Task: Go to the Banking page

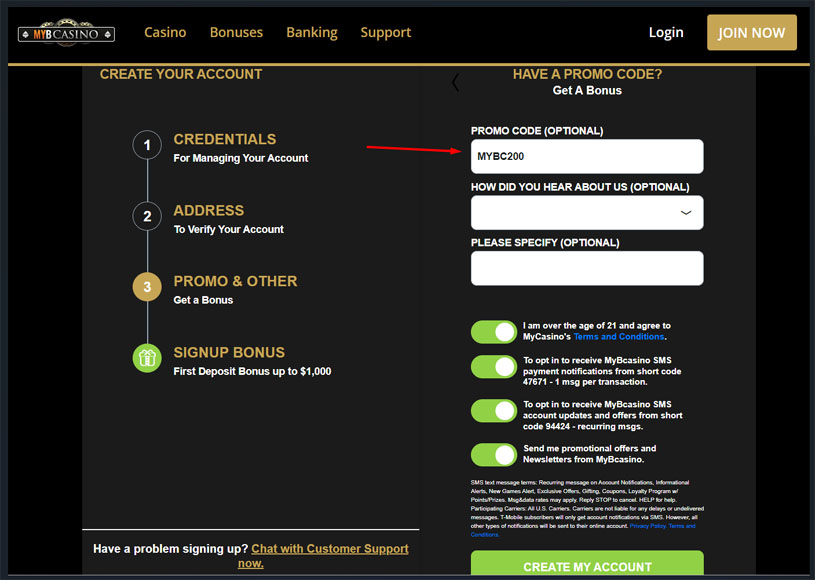Action: 312,32
